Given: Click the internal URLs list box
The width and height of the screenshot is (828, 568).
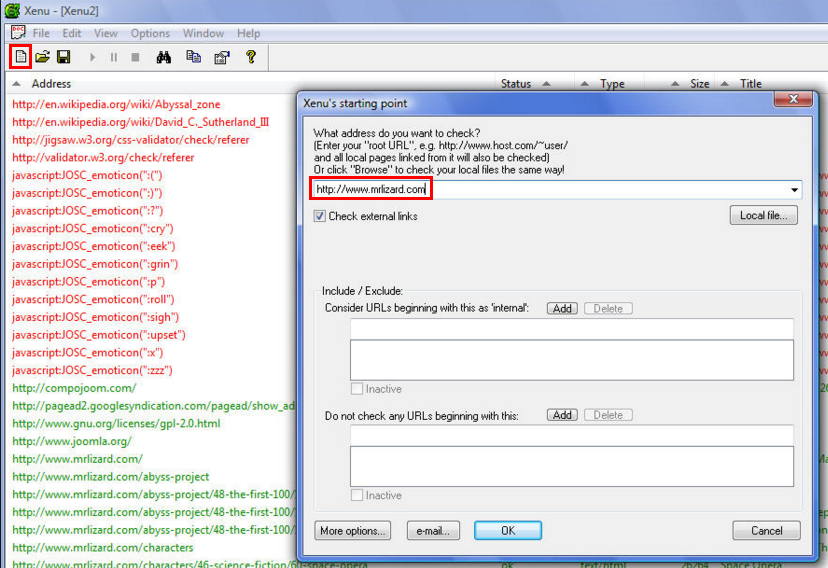Looking at the screenshot, I should click(571, 360).
